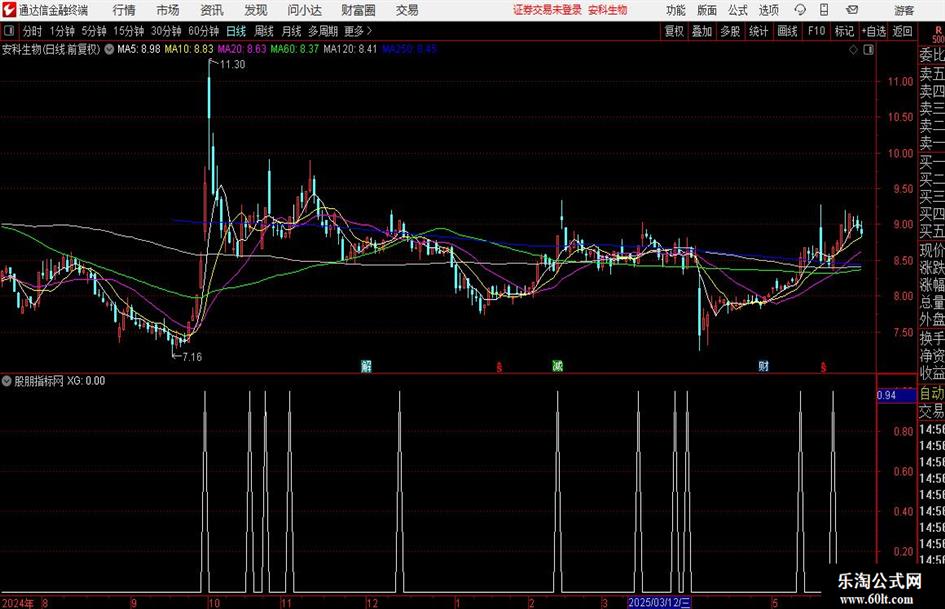
Task: Add stock via +自选 button
Action: pyautogui.click(x=874, y=31)
